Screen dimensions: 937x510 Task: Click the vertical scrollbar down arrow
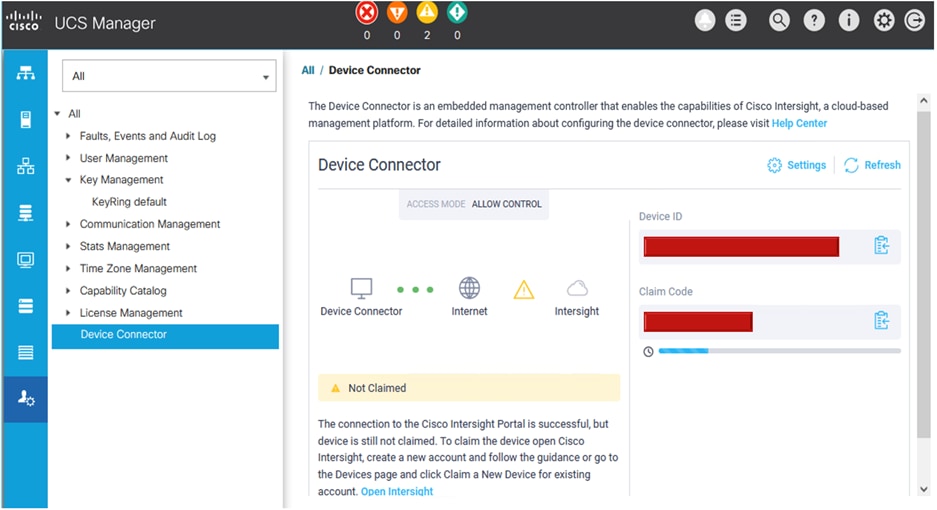923,489
